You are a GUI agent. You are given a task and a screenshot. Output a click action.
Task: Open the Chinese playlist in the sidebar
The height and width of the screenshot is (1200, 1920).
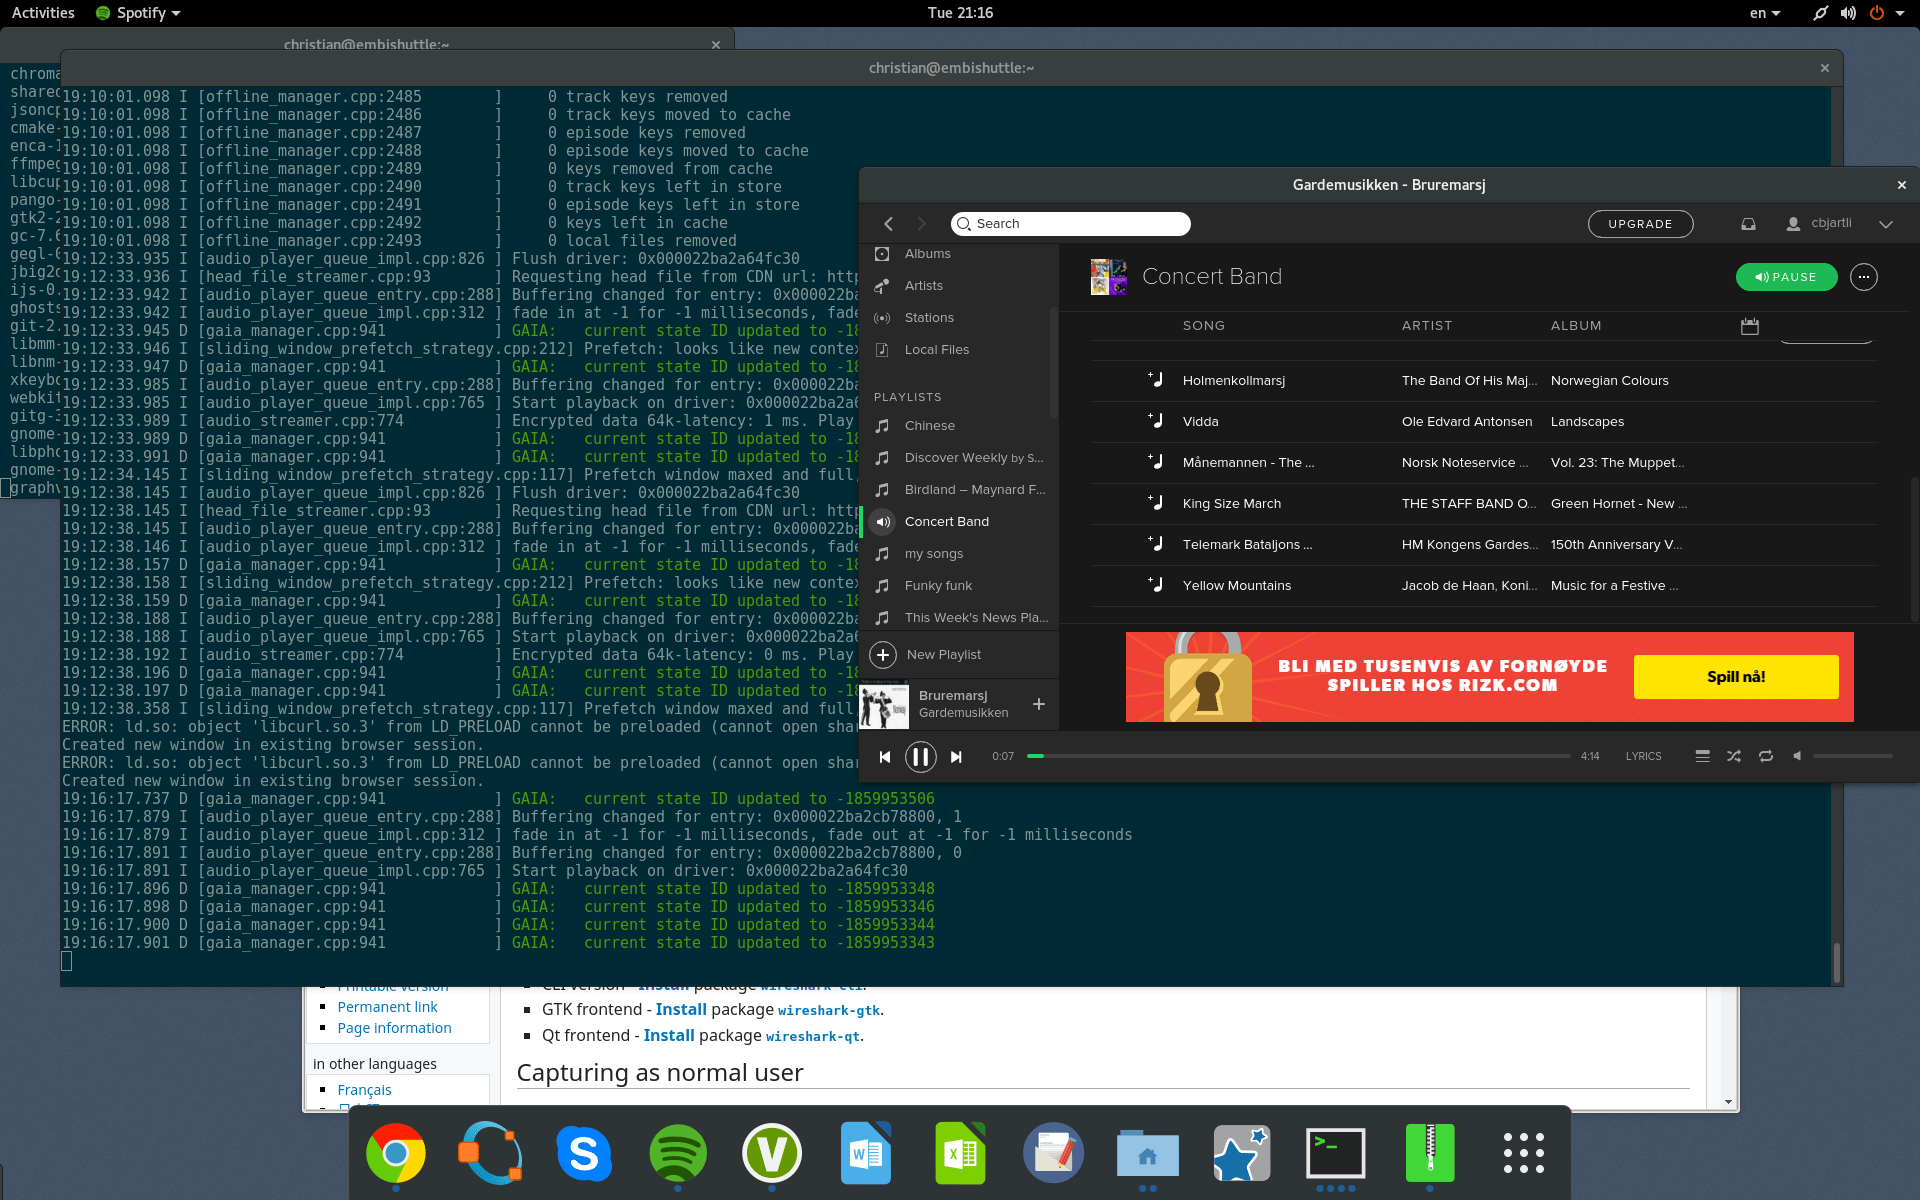[930, 425]
